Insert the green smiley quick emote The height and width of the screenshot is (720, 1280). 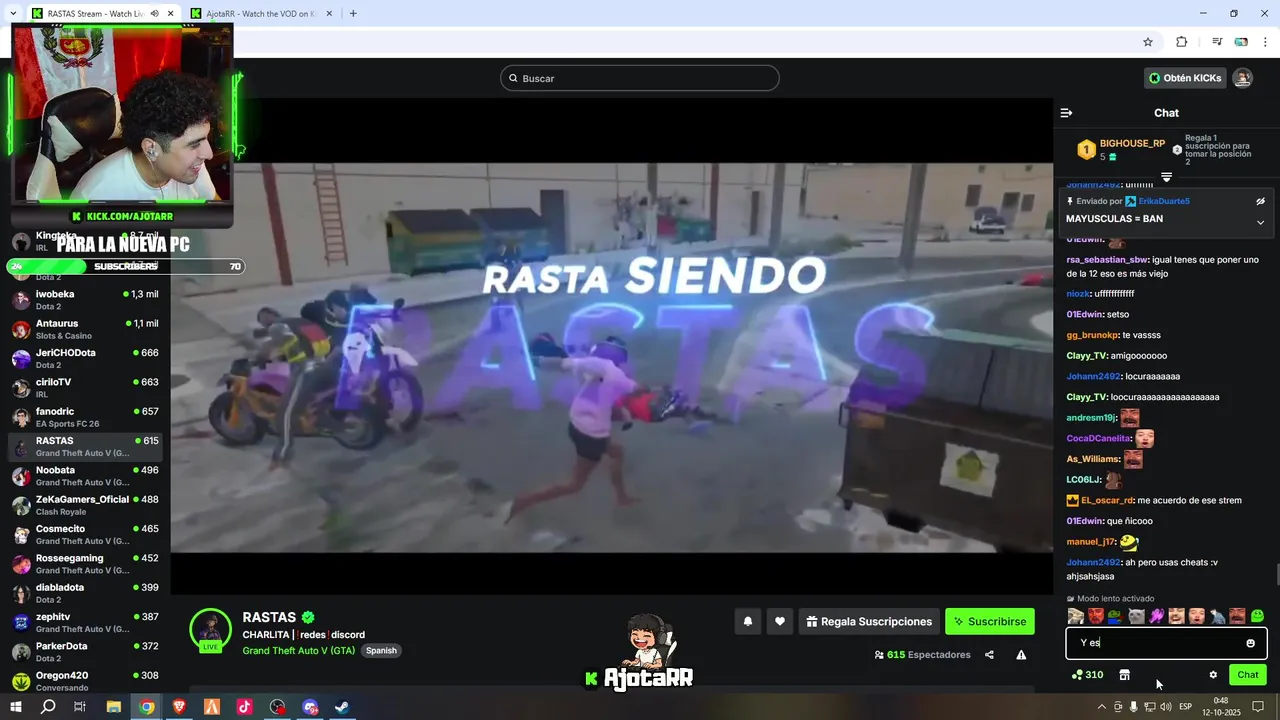coord(1257,616)
